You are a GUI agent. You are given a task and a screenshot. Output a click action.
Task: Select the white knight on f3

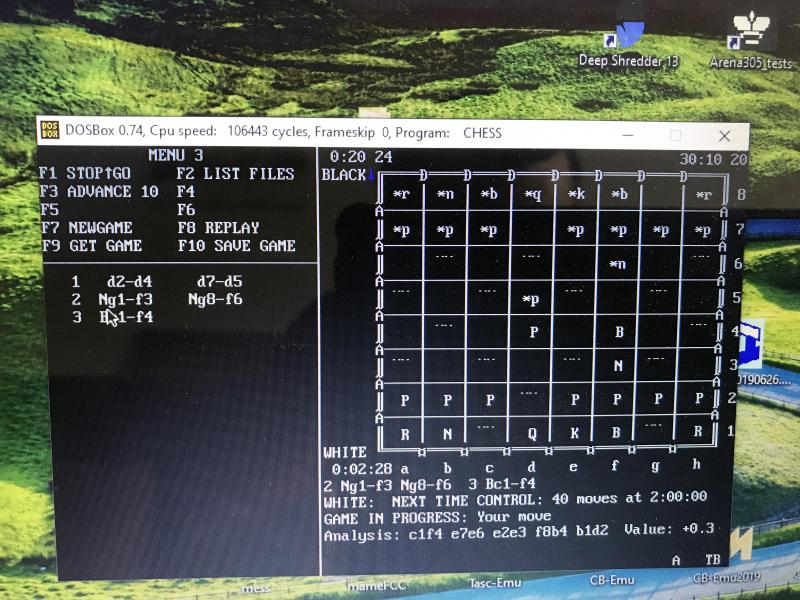[x=618, y=366]
